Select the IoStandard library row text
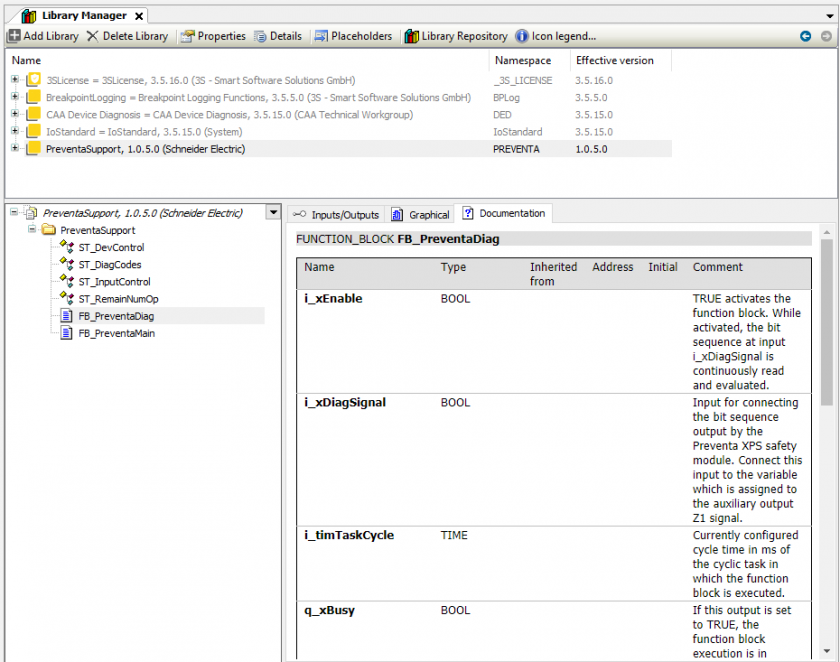Screen dimensions: 840x662 pyautogui.click(x=144, y=132)
